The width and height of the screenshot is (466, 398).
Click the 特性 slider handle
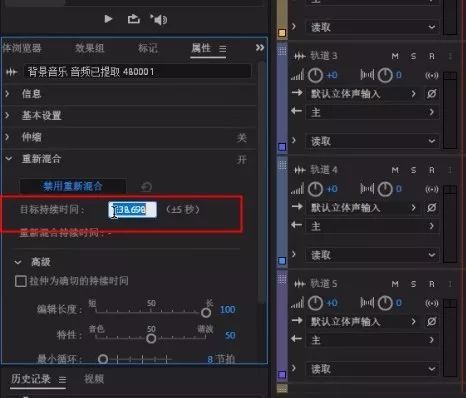click(151, 339)
